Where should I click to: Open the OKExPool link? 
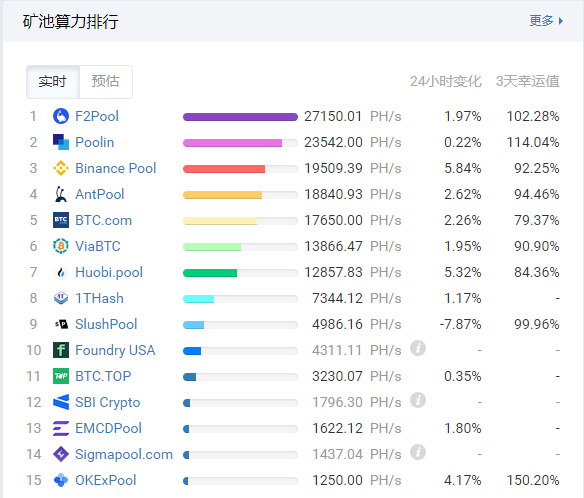tap(106, 480)
